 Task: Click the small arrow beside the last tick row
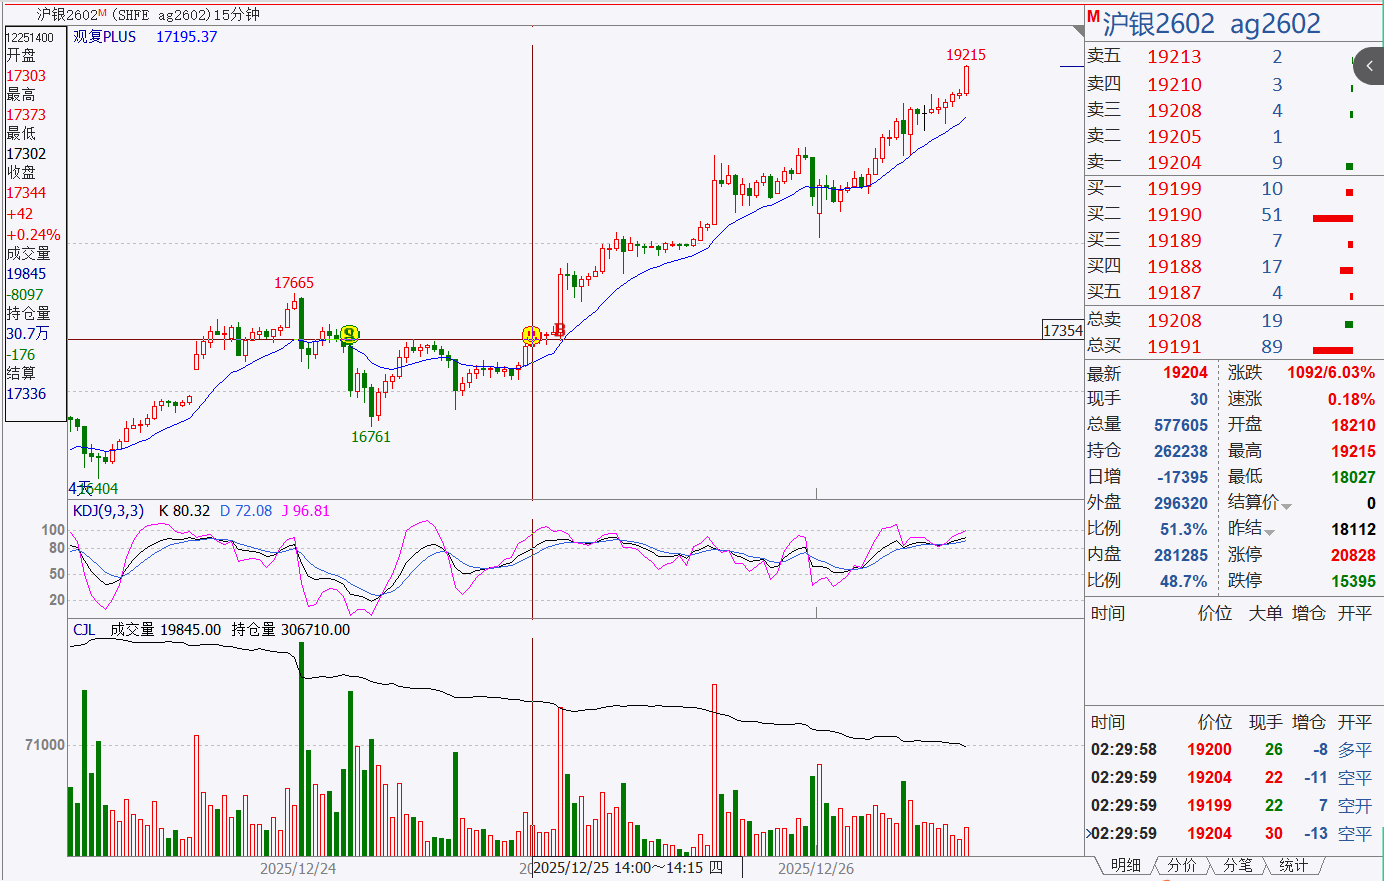[x=1089, y=833]
